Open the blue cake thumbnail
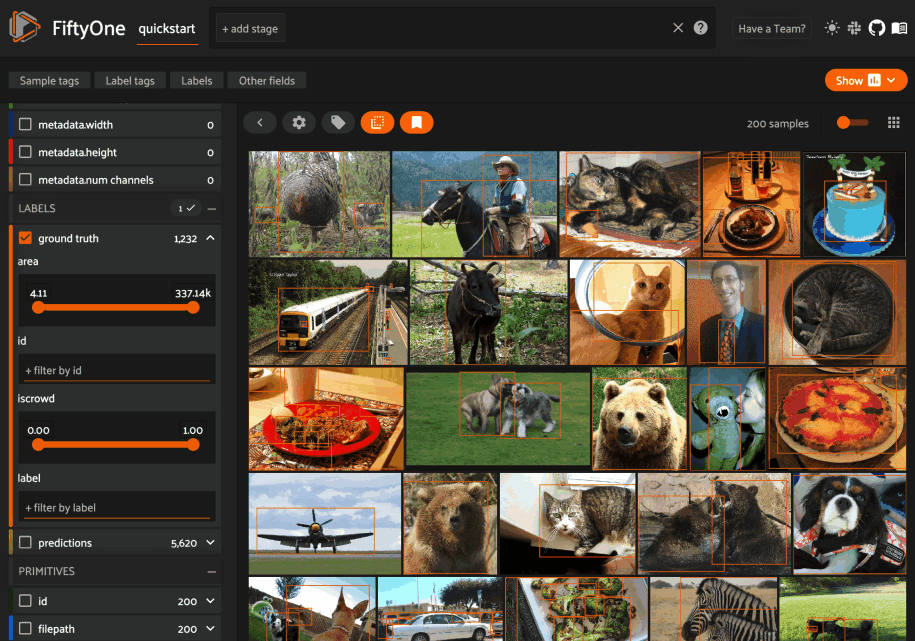The image size is (915, 641). pyautogui.click(x=854, y=204)
